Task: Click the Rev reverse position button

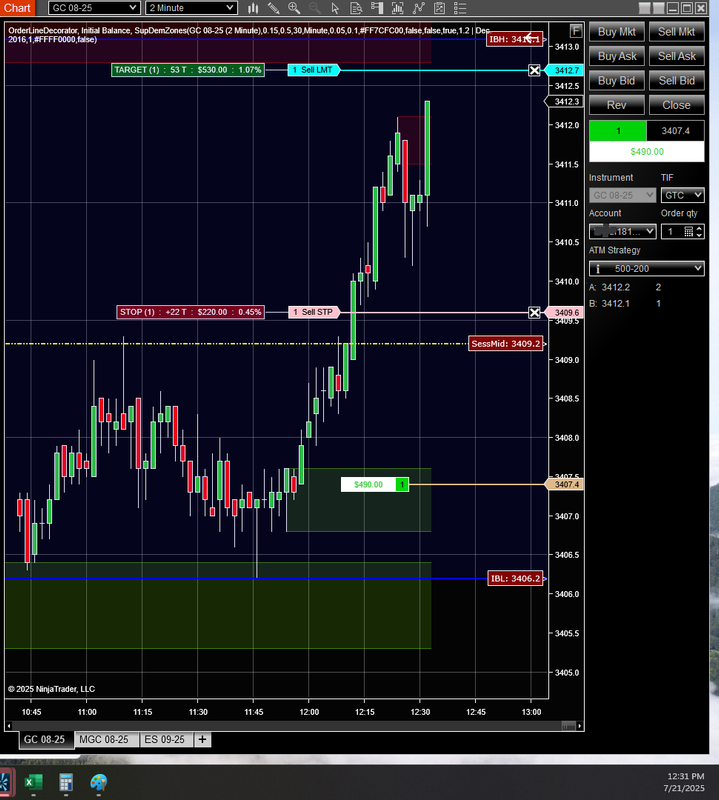Action: [x=616, y=105]
